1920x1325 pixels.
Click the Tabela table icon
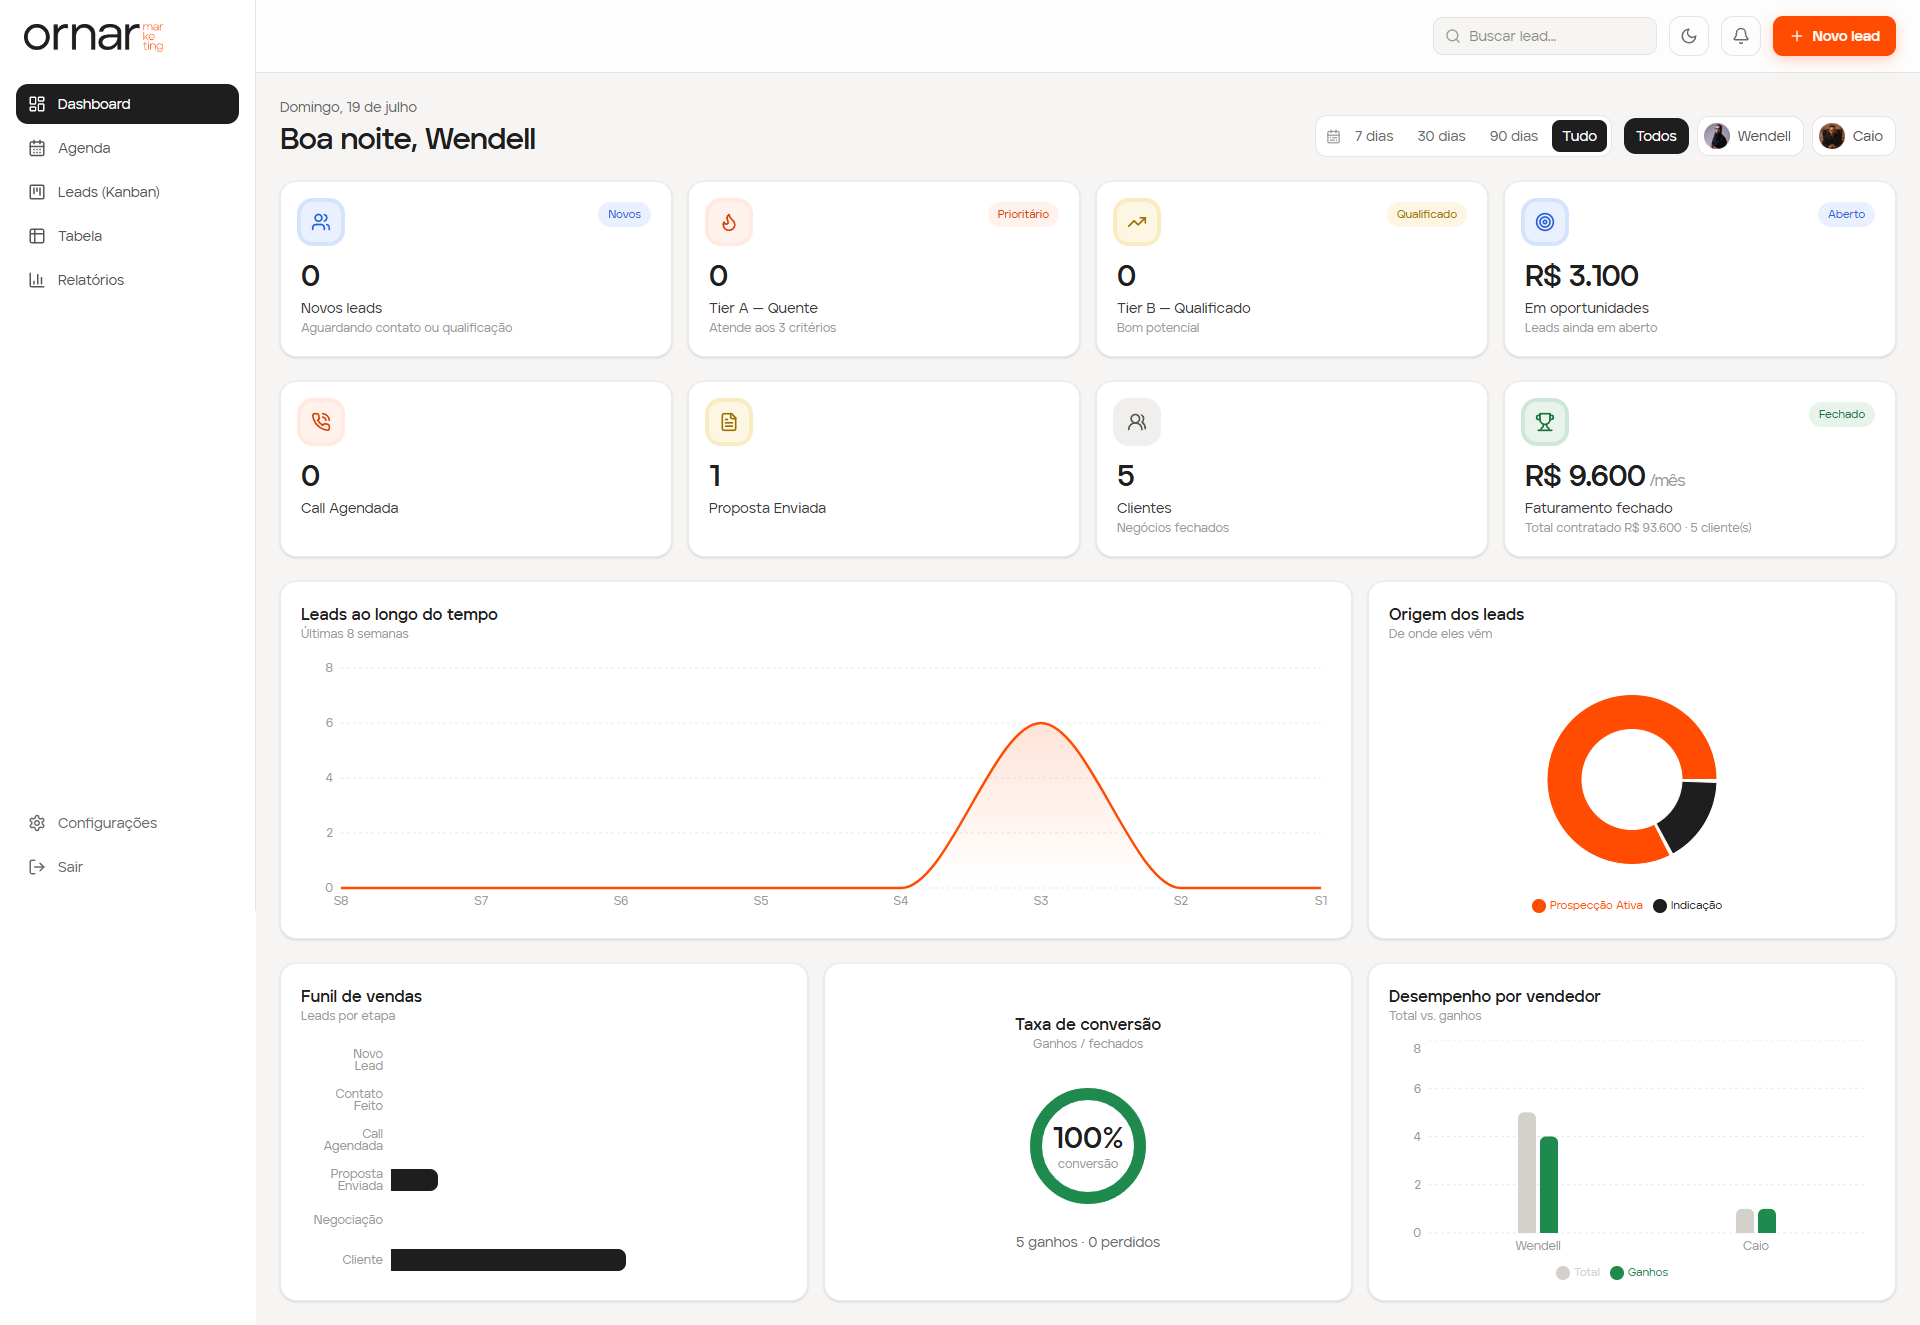pos(37,236)
